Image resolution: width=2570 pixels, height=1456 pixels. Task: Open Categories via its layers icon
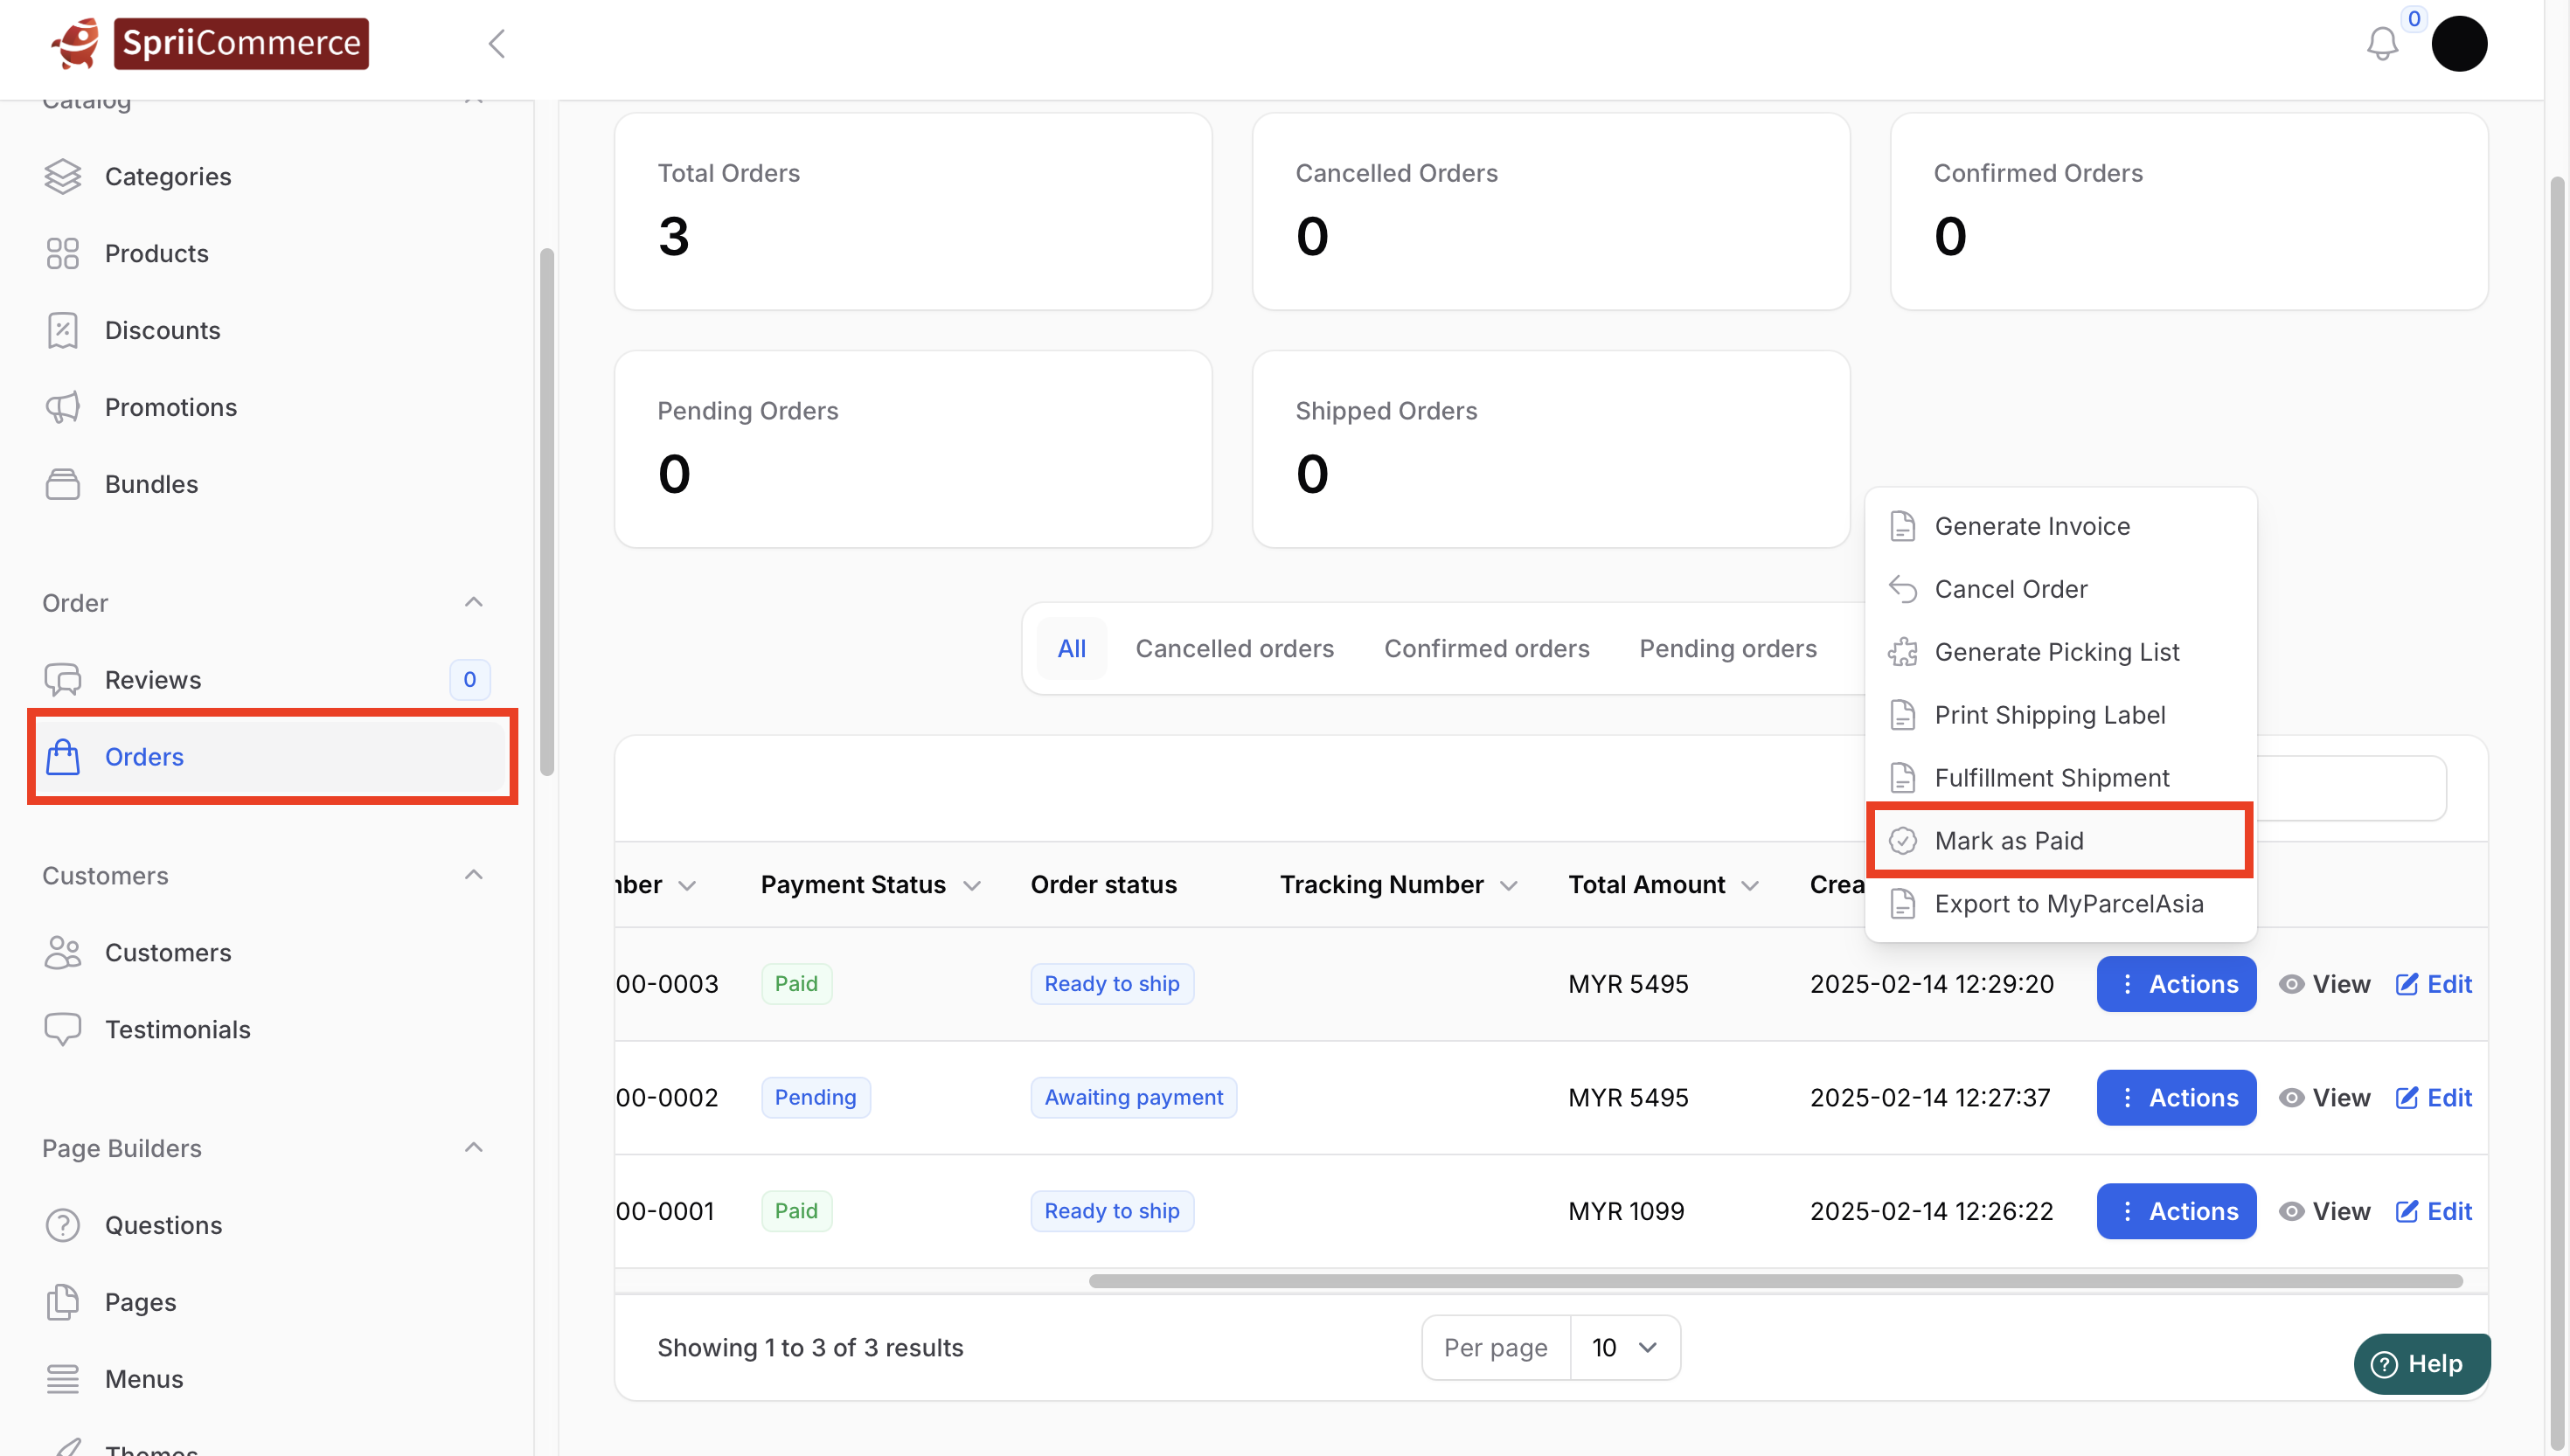tap(62, 176)
